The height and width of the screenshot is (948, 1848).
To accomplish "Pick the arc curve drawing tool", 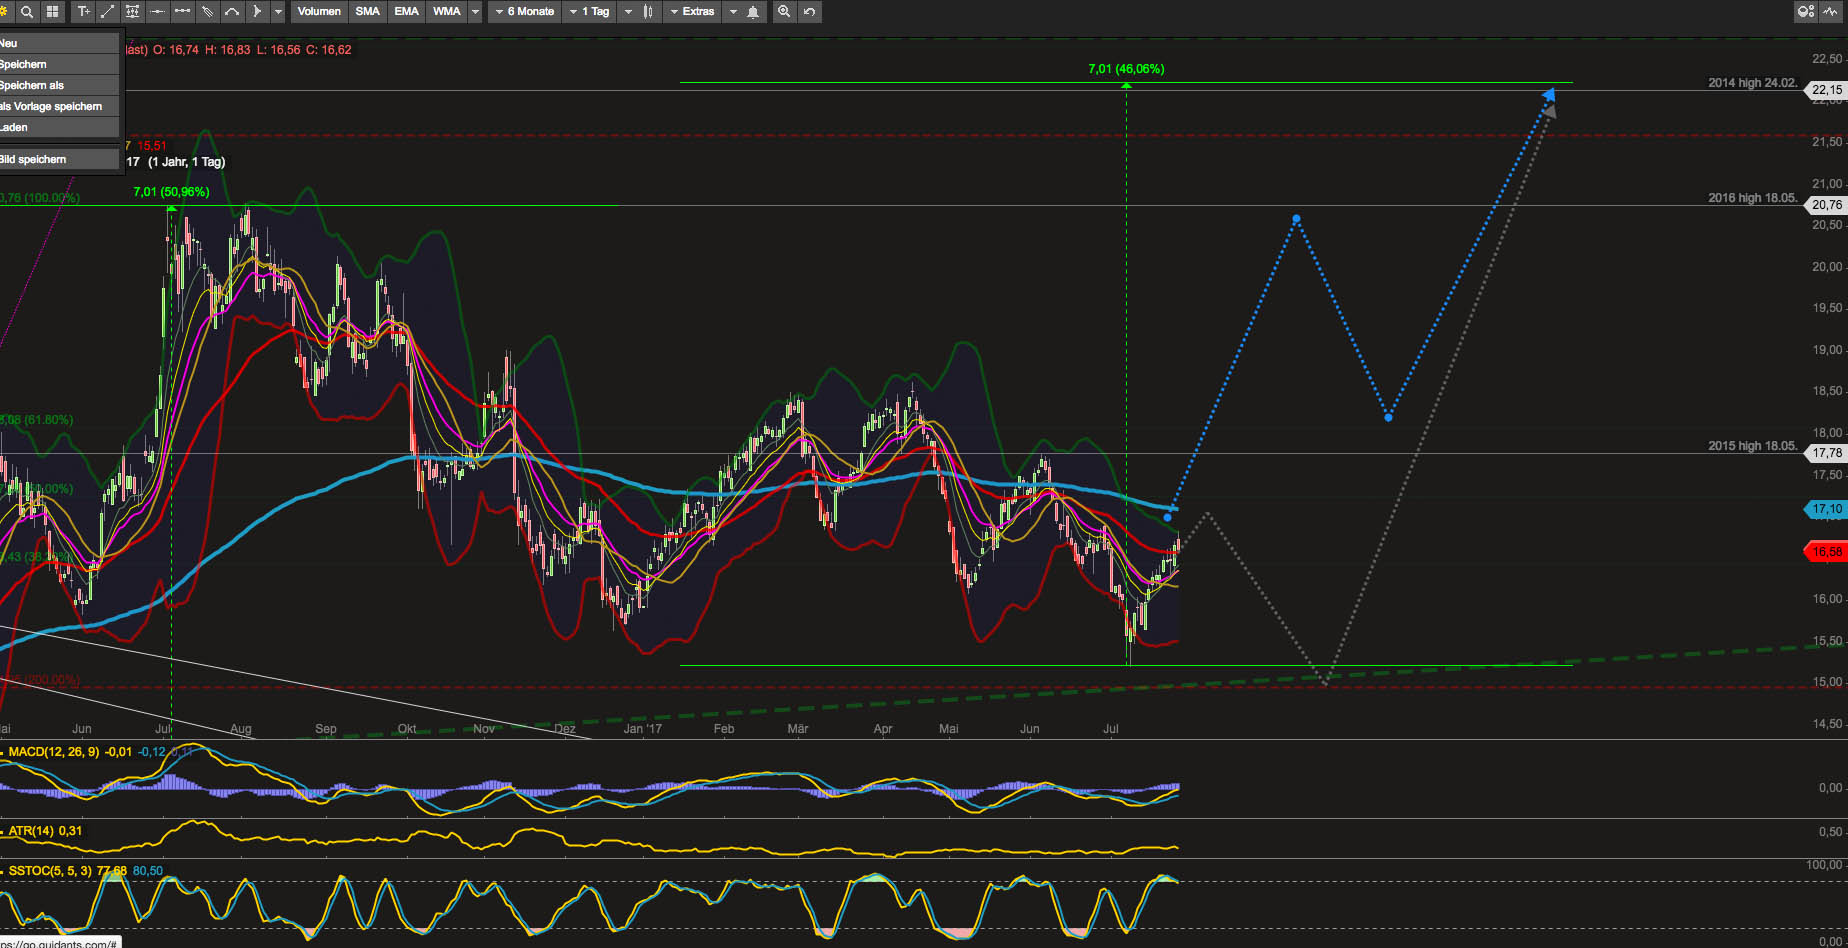I will (x=232, y=12).
